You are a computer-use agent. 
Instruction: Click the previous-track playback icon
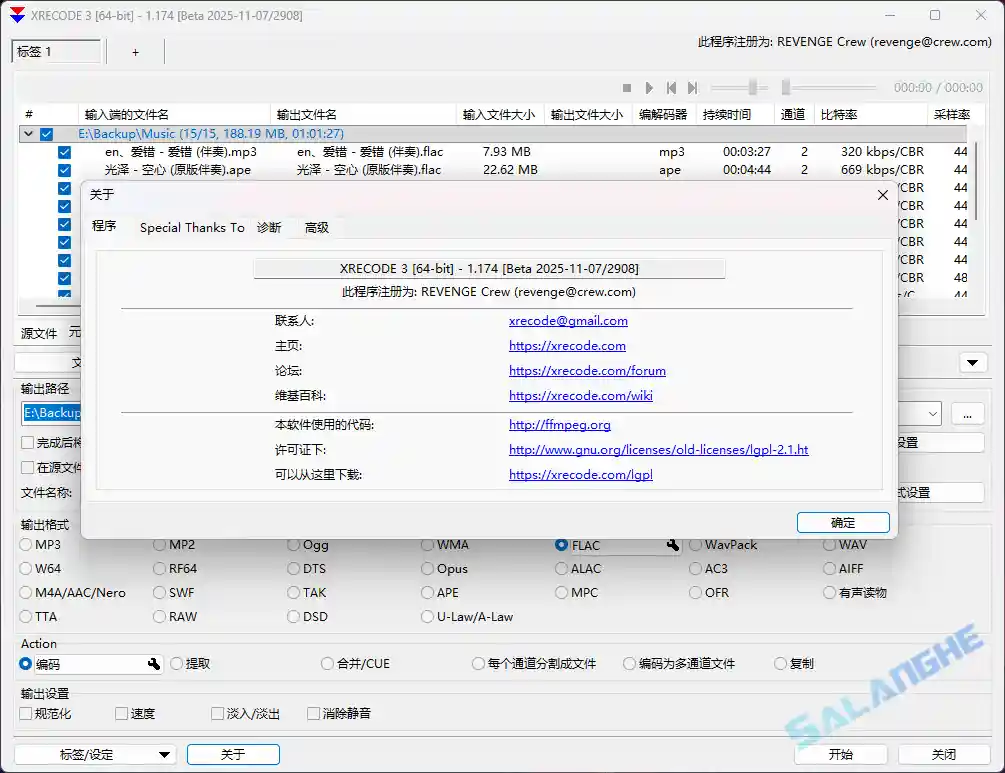pyautogui.click(x=673, y=87)
